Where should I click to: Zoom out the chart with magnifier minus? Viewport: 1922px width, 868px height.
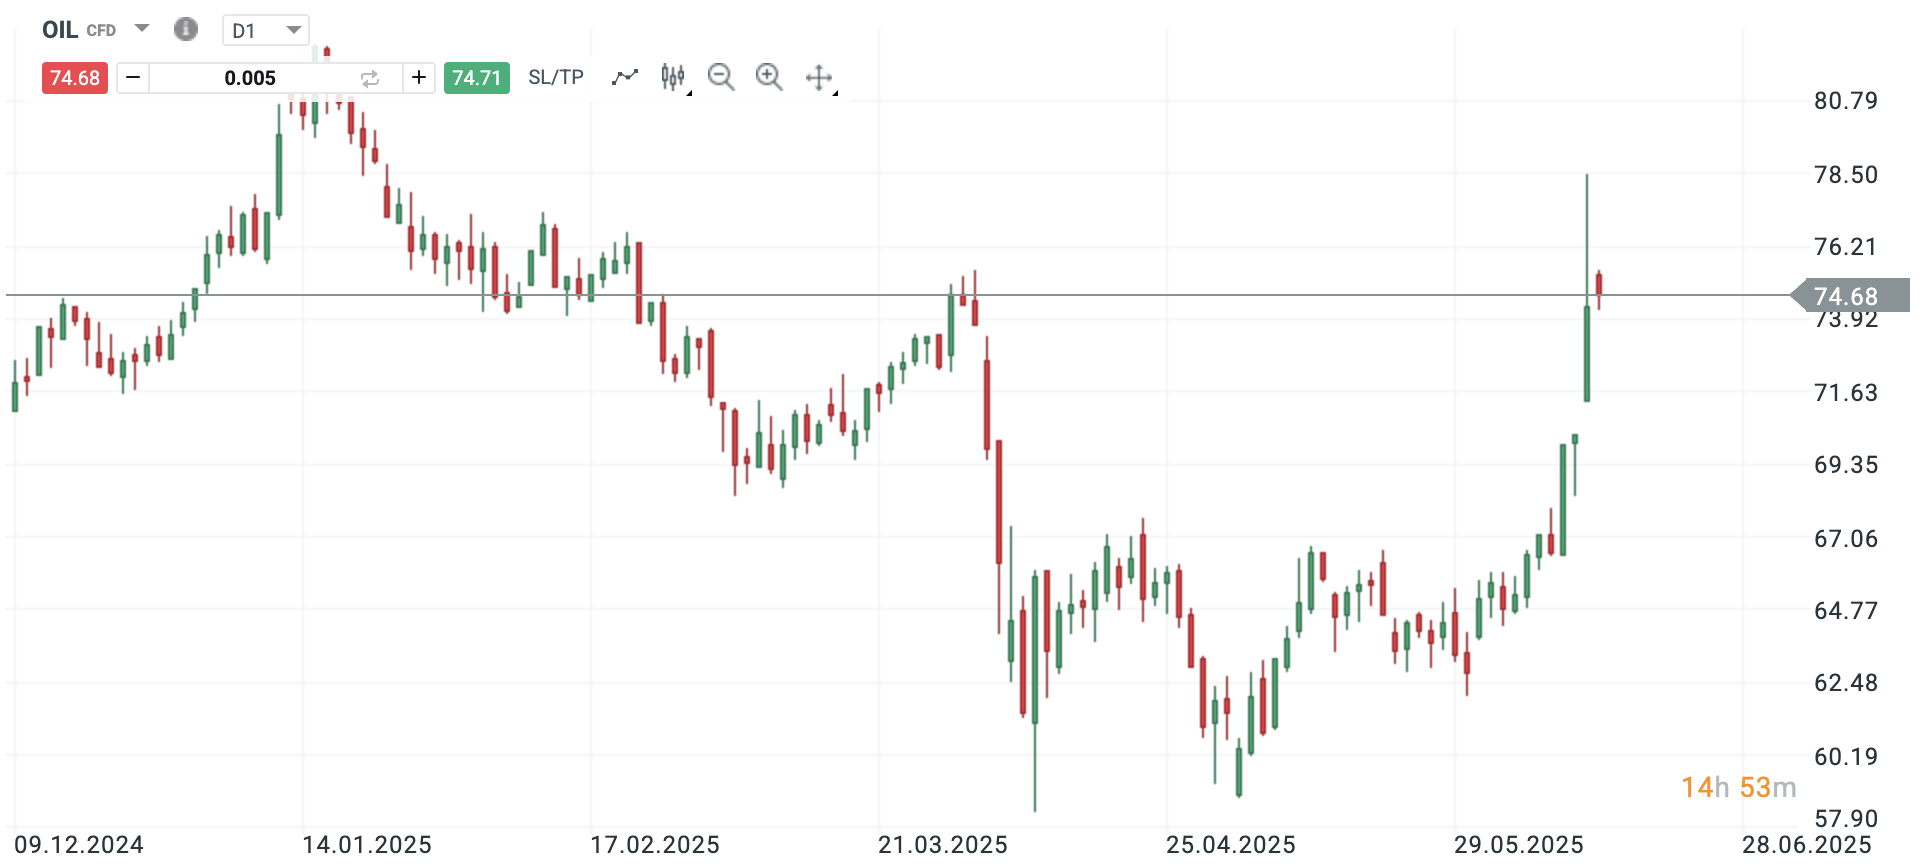pyautogui.click(x=721, y=78)
